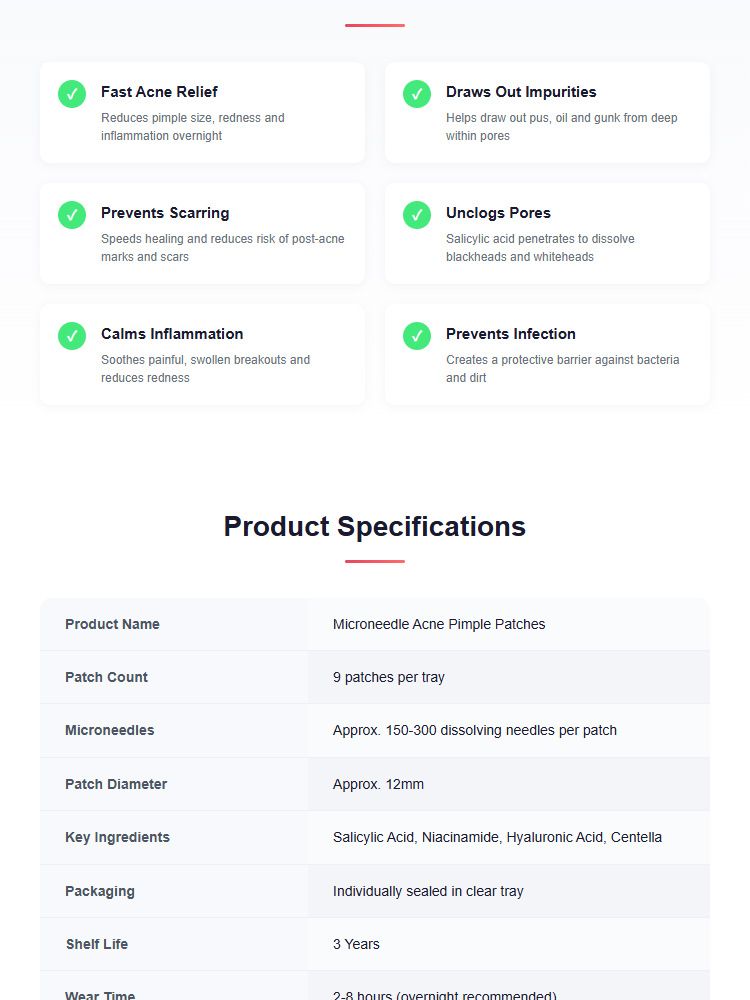Click the check icon beside Unclogs Pores
The image size is (750, 1000).
tap(416, 215)
